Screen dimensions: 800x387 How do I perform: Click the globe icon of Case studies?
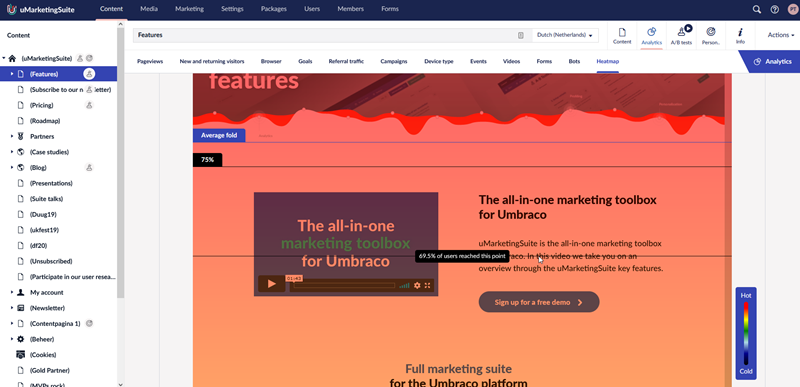(x=21, y=152)
